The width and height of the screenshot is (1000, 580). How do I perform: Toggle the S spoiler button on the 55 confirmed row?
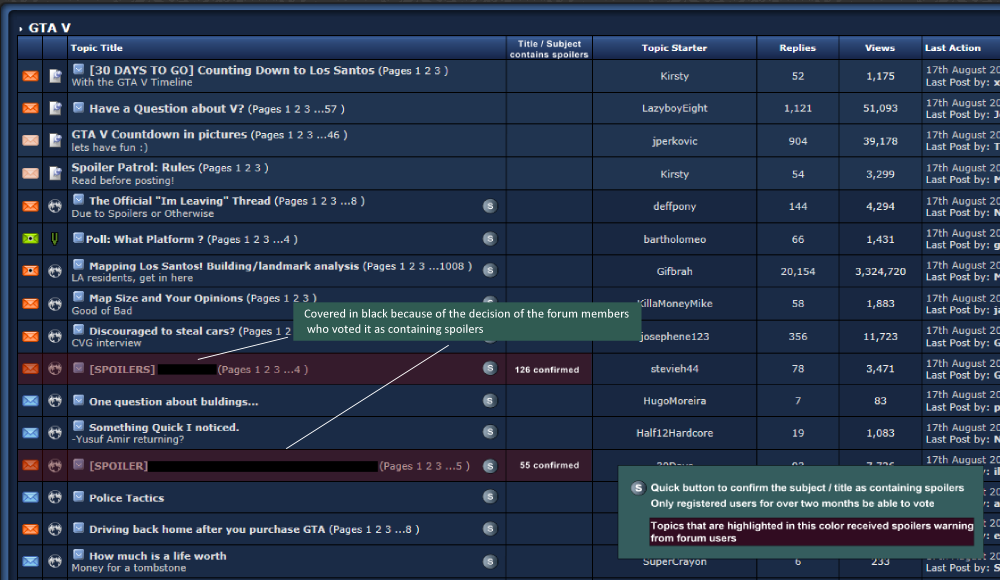[490, 466]
